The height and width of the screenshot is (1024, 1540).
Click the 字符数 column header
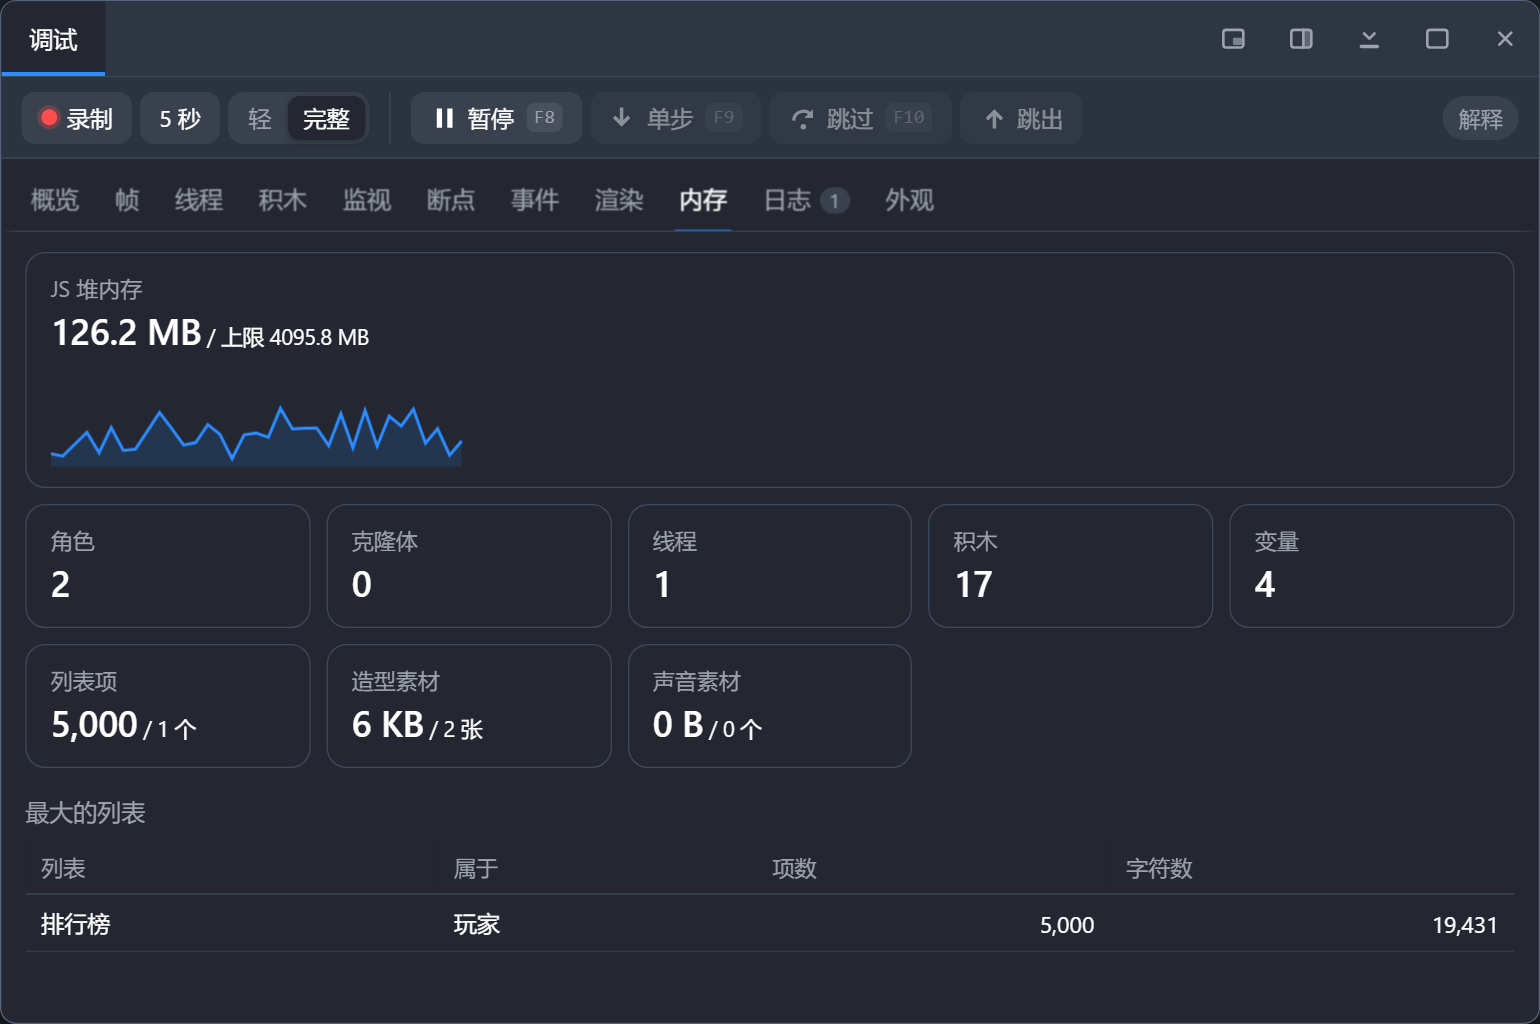[1159, 868]
